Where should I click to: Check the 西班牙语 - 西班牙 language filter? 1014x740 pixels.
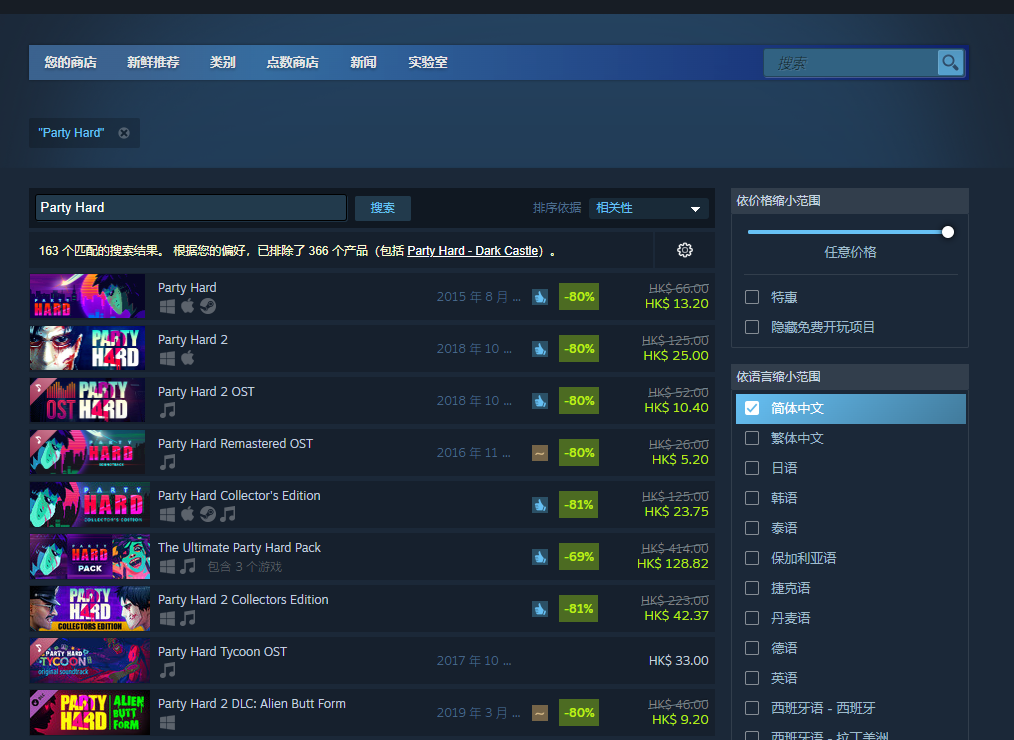coord(752,708)
